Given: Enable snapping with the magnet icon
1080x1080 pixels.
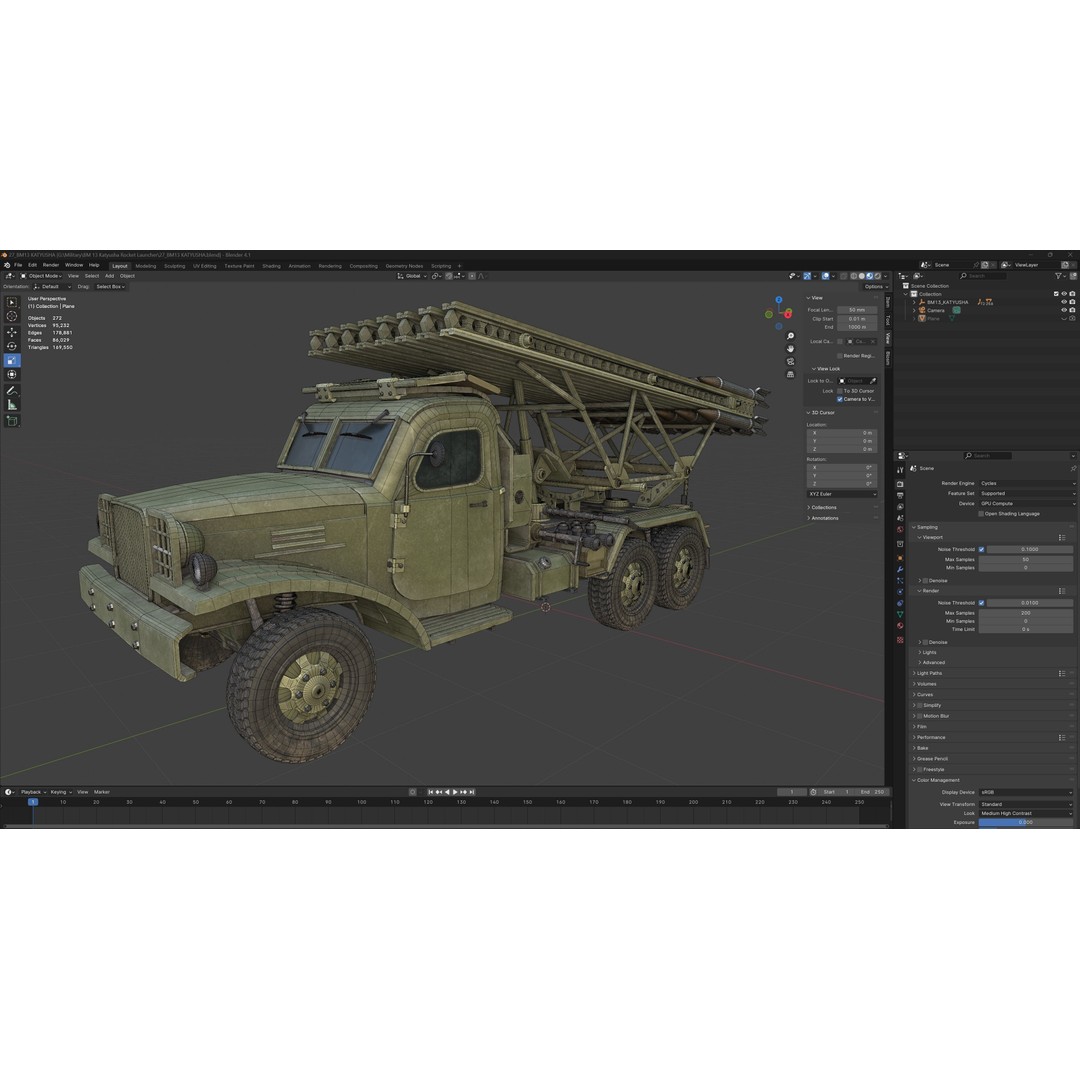Looking at the screenshot, I should point(807,275).
